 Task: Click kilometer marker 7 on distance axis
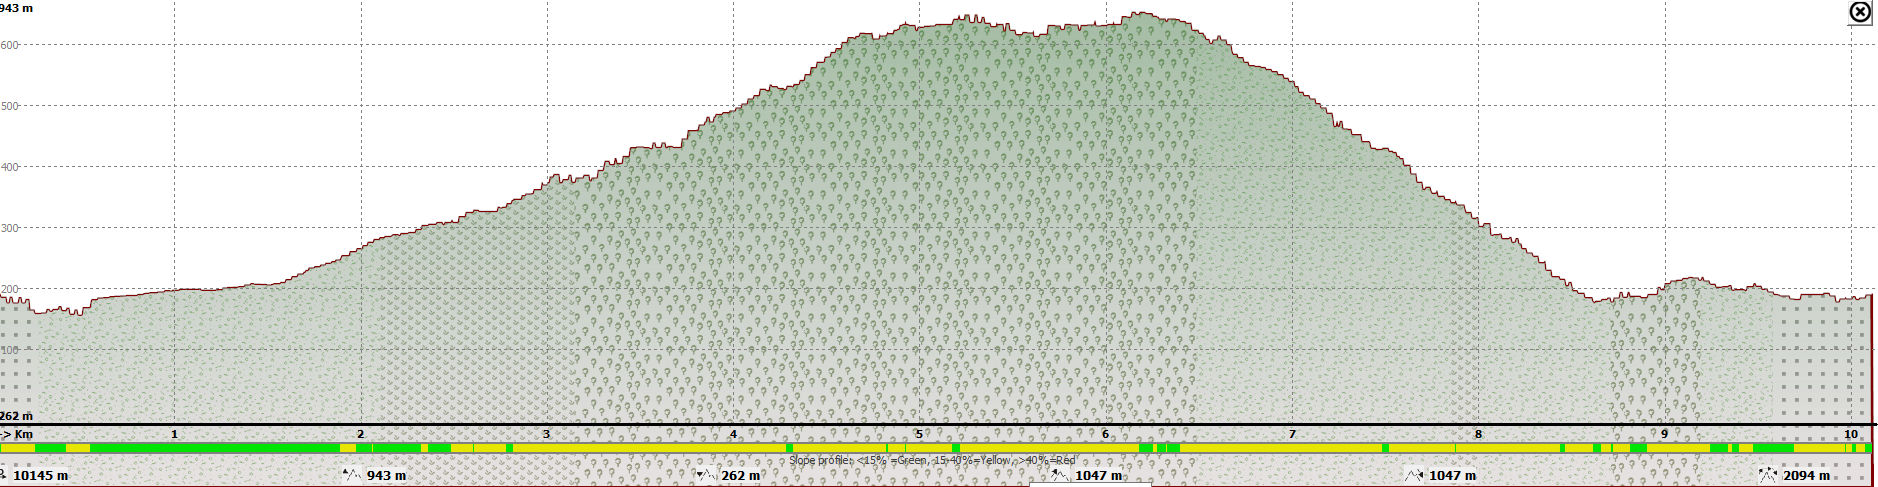(1292, 434)
